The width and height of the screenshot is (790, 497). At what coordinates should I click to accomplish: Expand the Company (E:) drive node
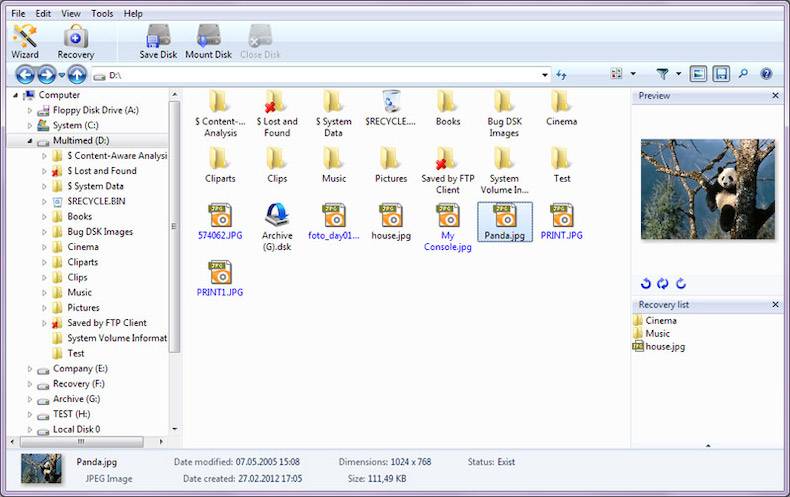point(30,369)
